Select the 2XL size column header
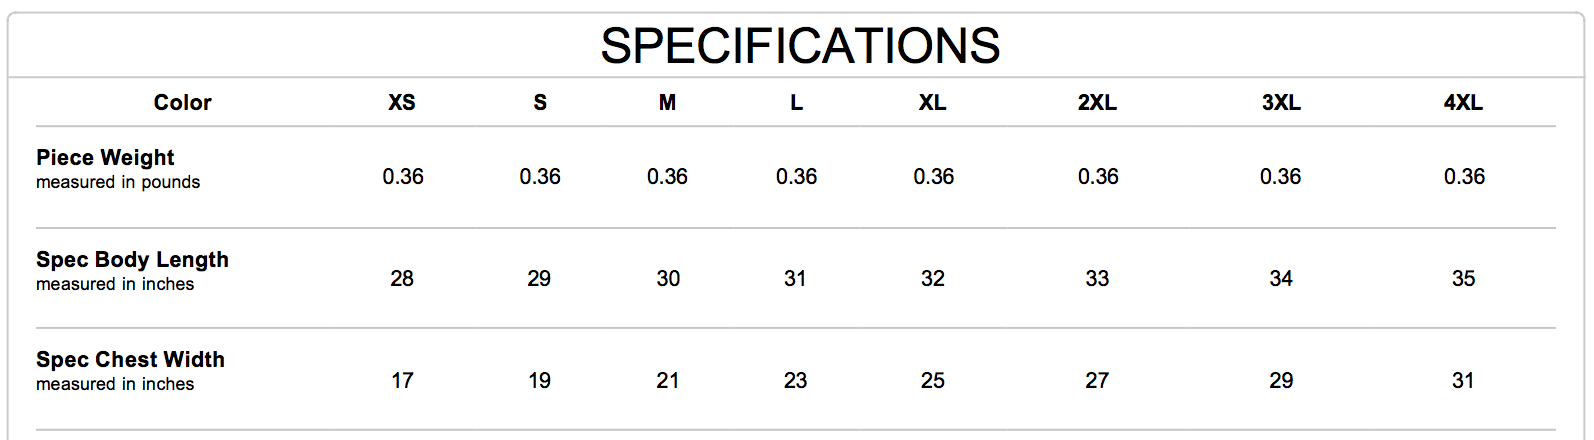 coord(1097,103)
